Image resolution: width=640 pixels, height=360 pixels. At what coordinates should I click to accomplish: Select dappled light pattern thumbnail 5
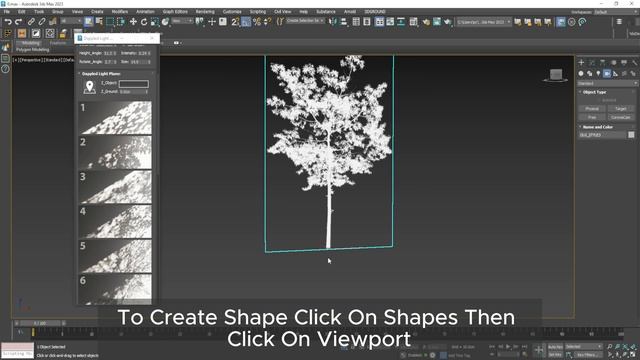point(115,256)
